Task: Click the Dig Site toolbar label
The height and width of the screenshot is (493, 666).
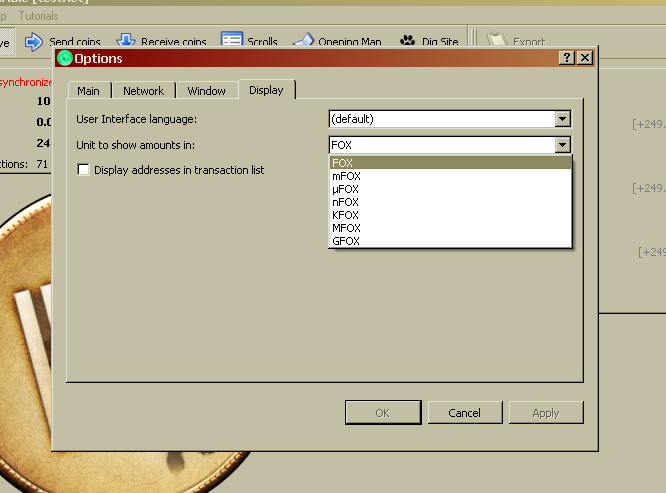Action: click(x=440, y=42)
